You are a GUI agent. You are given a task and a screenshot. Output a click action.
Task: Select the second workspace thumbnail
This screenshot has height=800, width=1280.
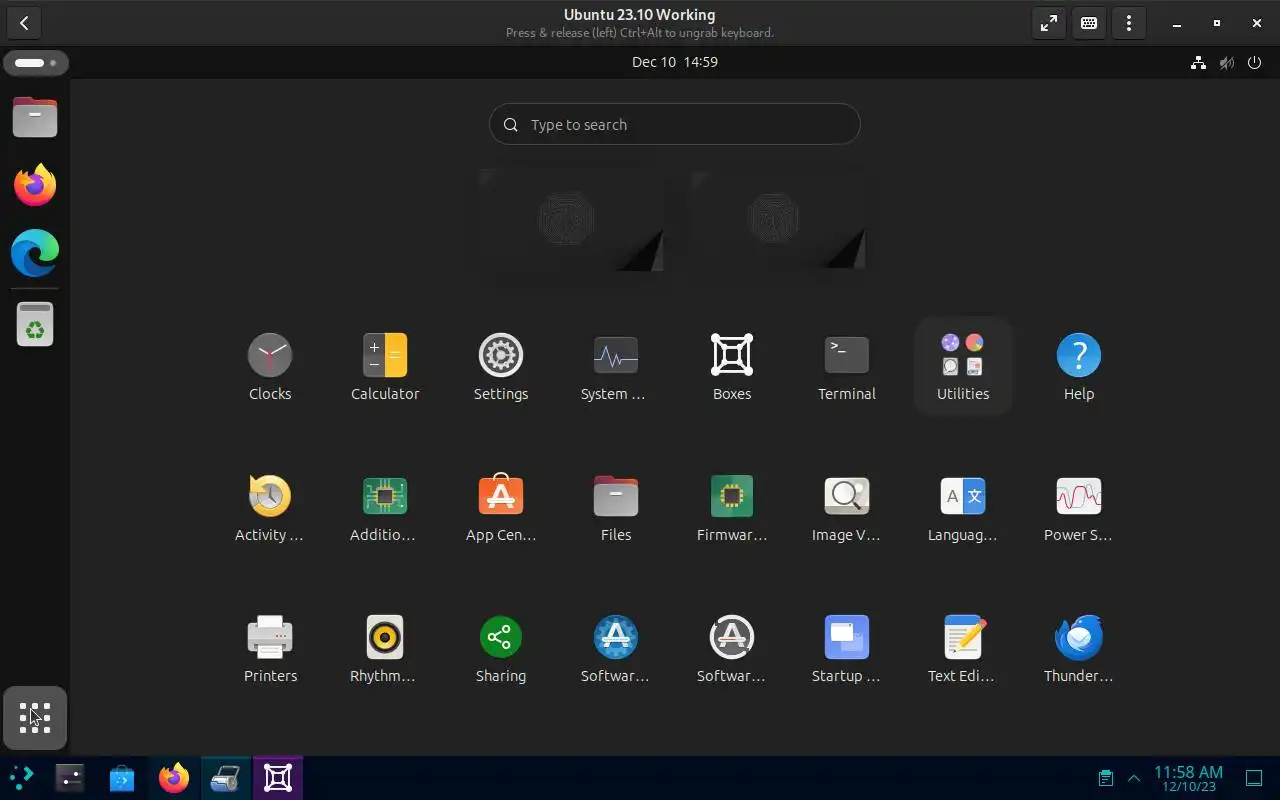[x=779, y=220]
